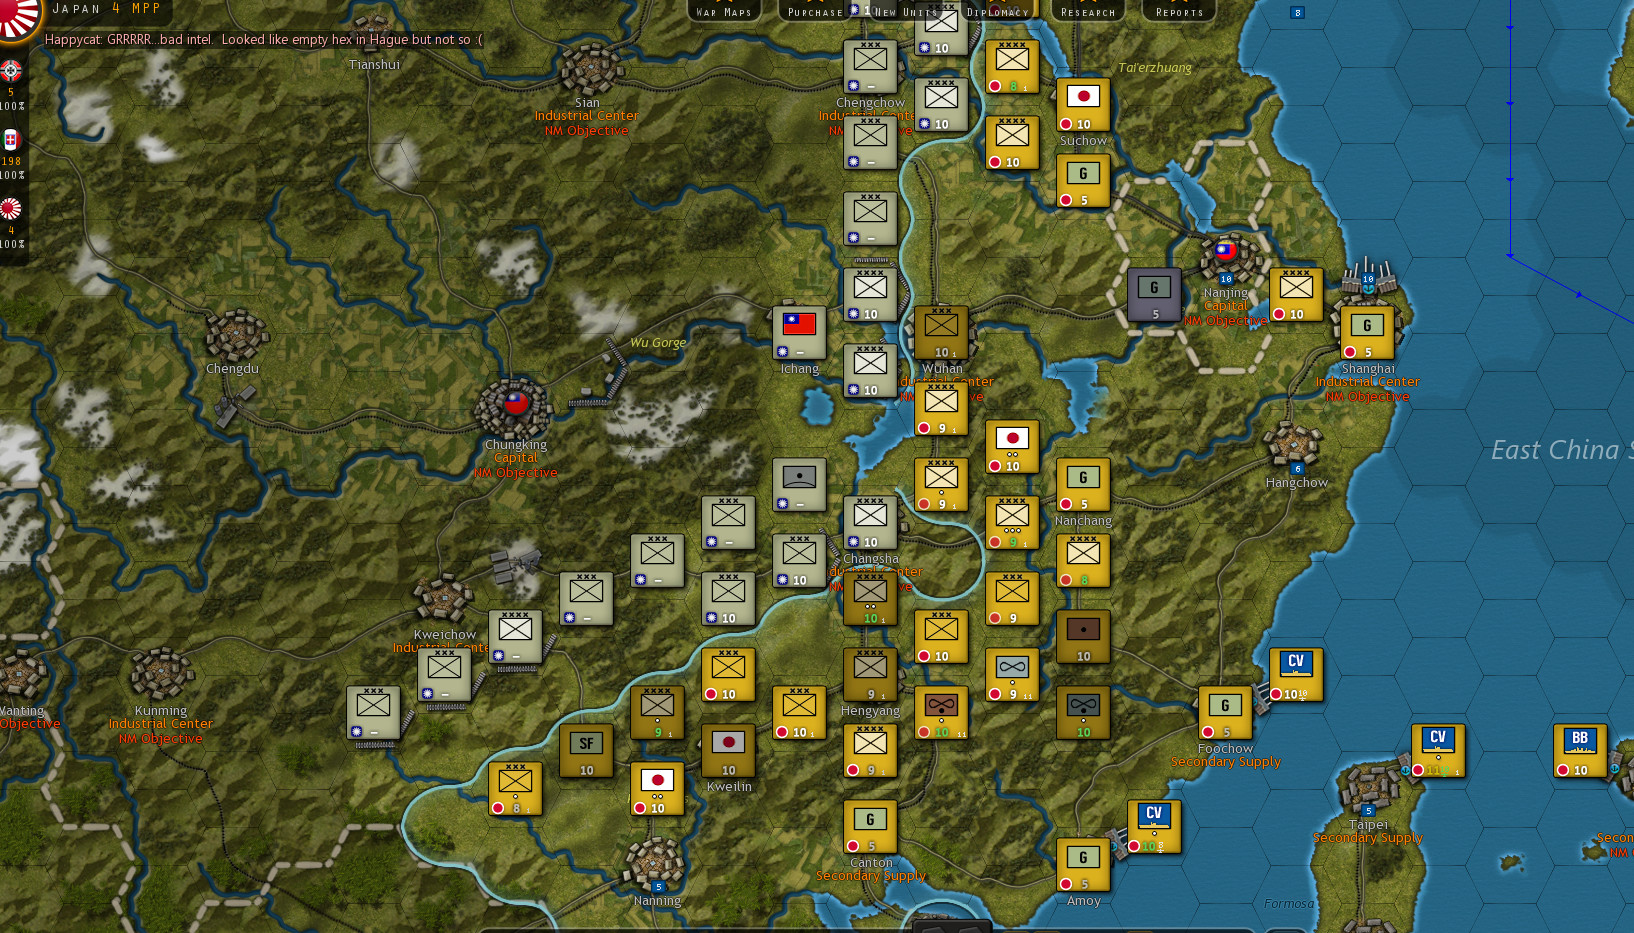Image resolution: width=1634 pixels, height=933 pixels.
Task: Select the Chinese army unit above Changsha label
Action: [870, 523]
